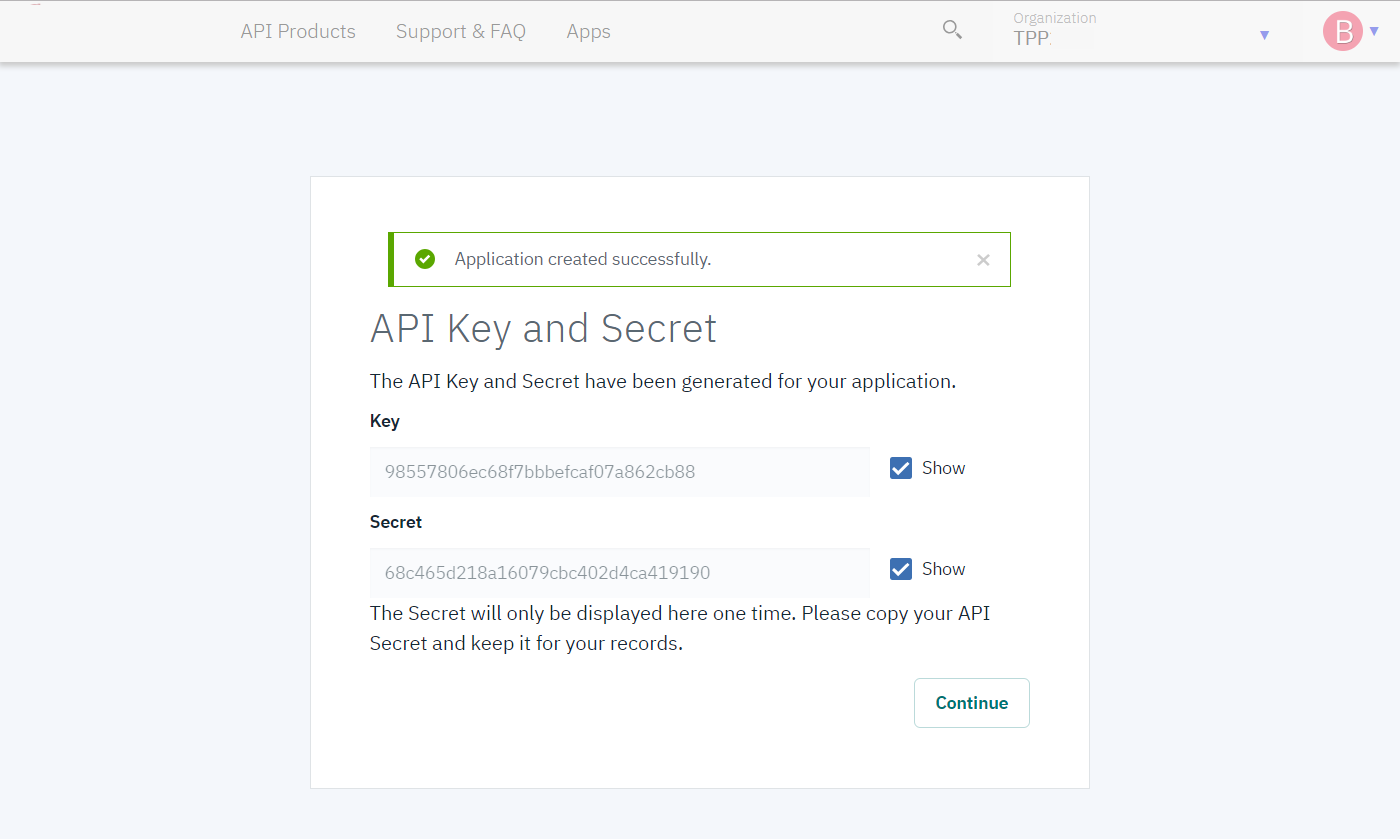Open the organization selector arrow
Viewport: 1400px width, 839px height.
coord(1263,33)
